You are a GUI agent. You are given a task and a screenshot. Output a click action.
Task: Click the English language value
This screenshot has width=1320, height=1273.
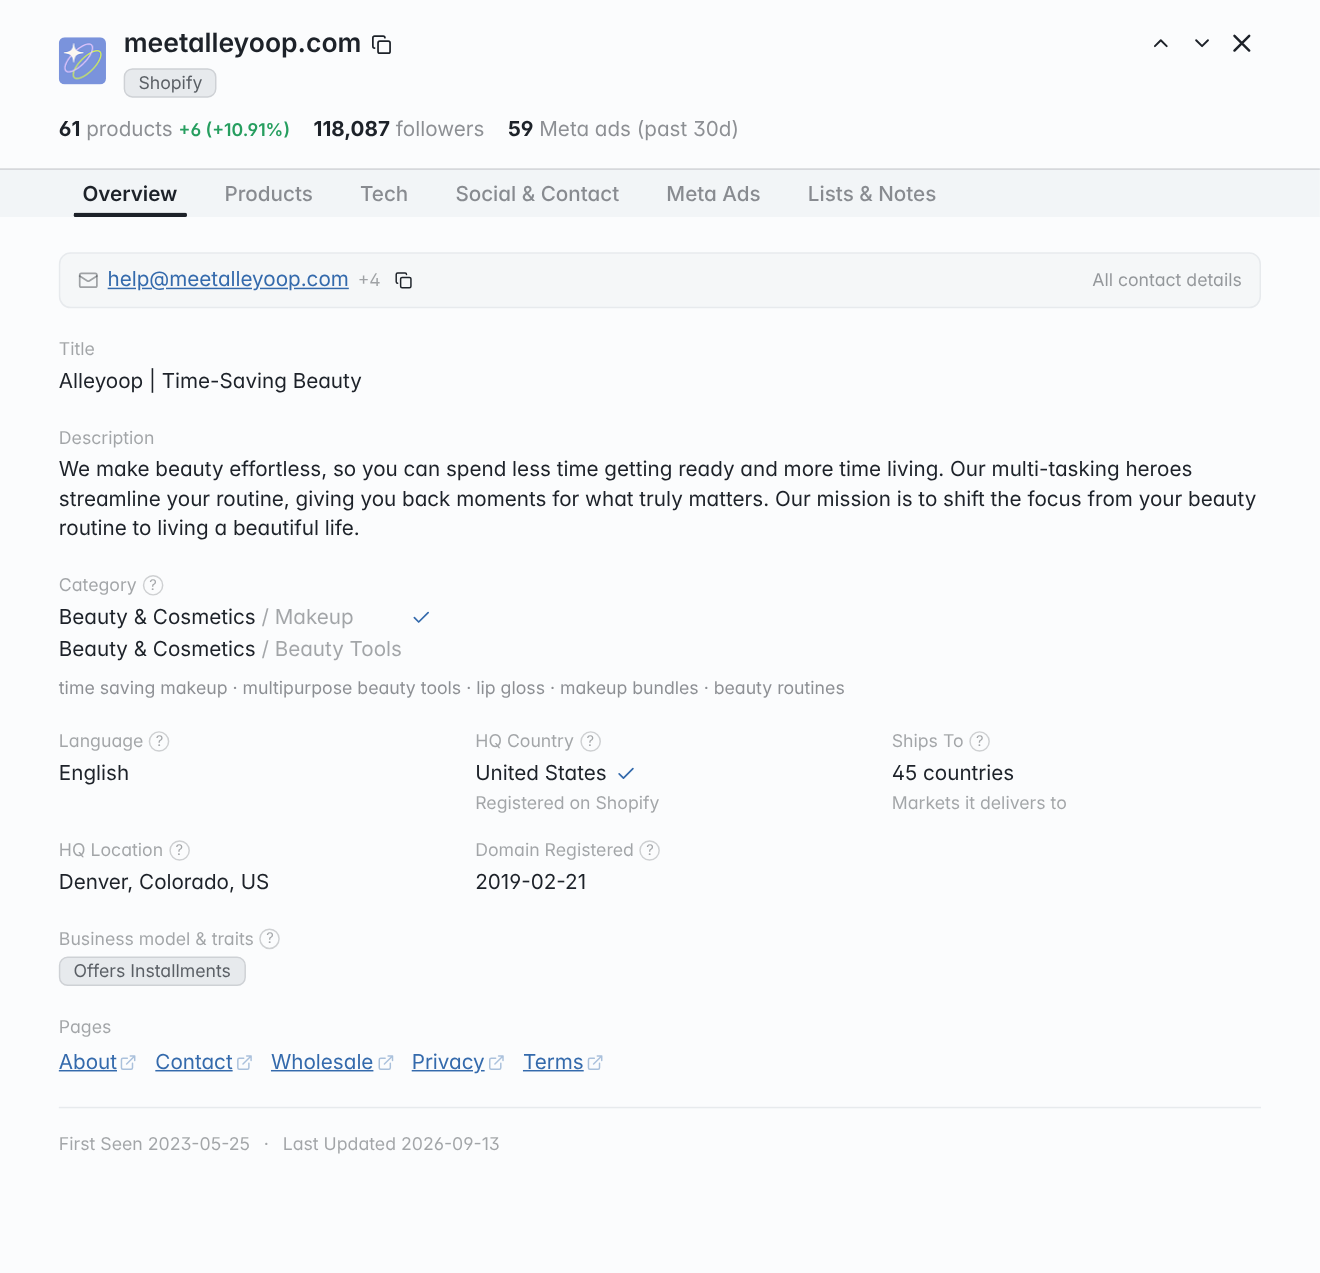(94, 773)
